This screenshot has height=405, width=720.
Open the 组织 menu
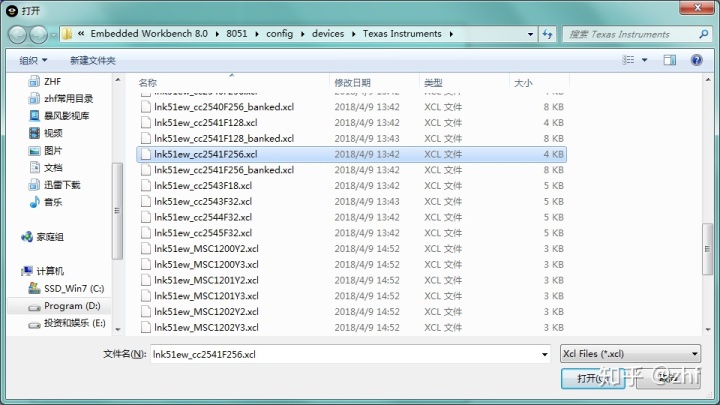(33, 60)
